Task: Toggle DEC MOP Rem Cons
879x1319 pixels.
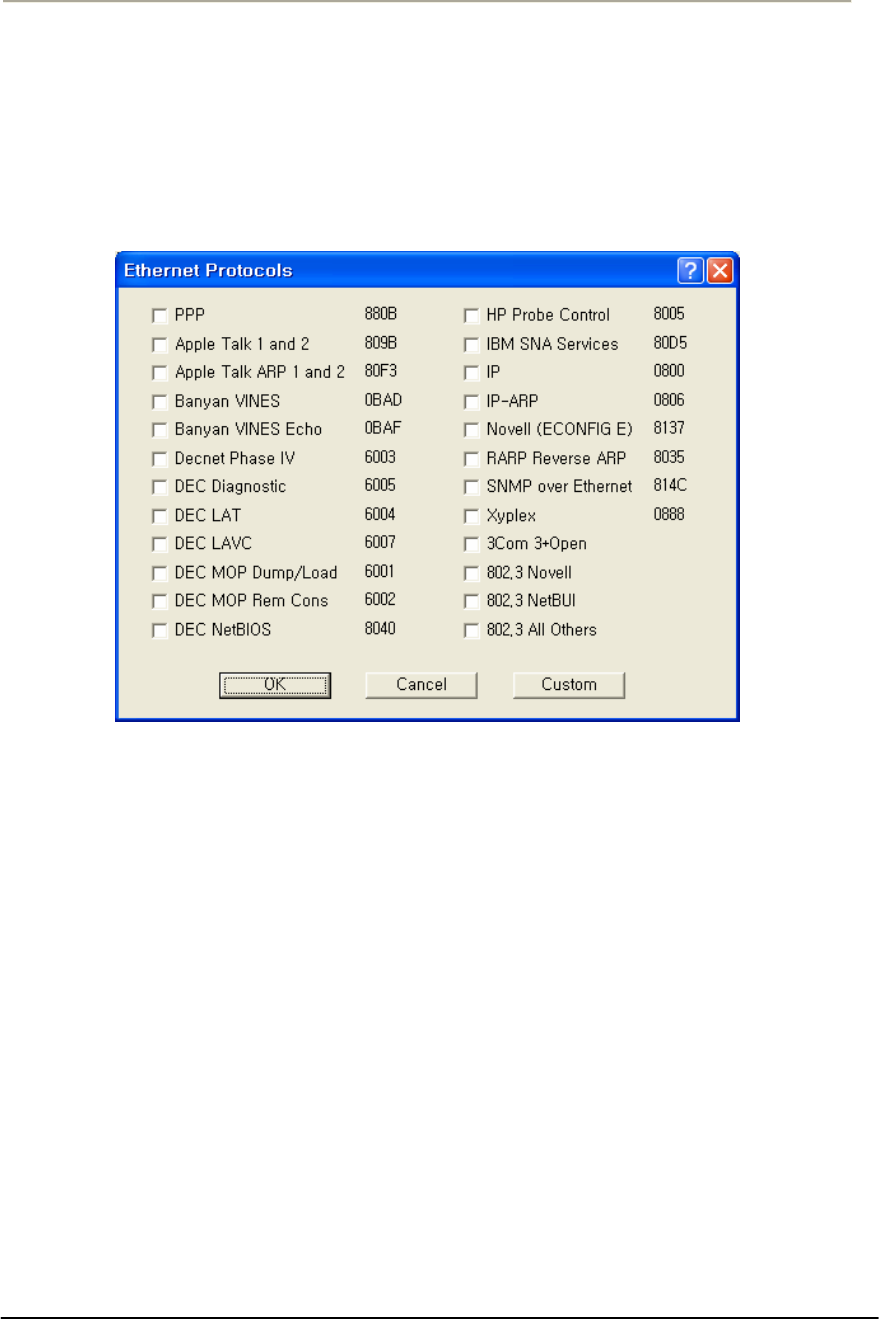Action: pyautogui.click(x=158, y=602)
